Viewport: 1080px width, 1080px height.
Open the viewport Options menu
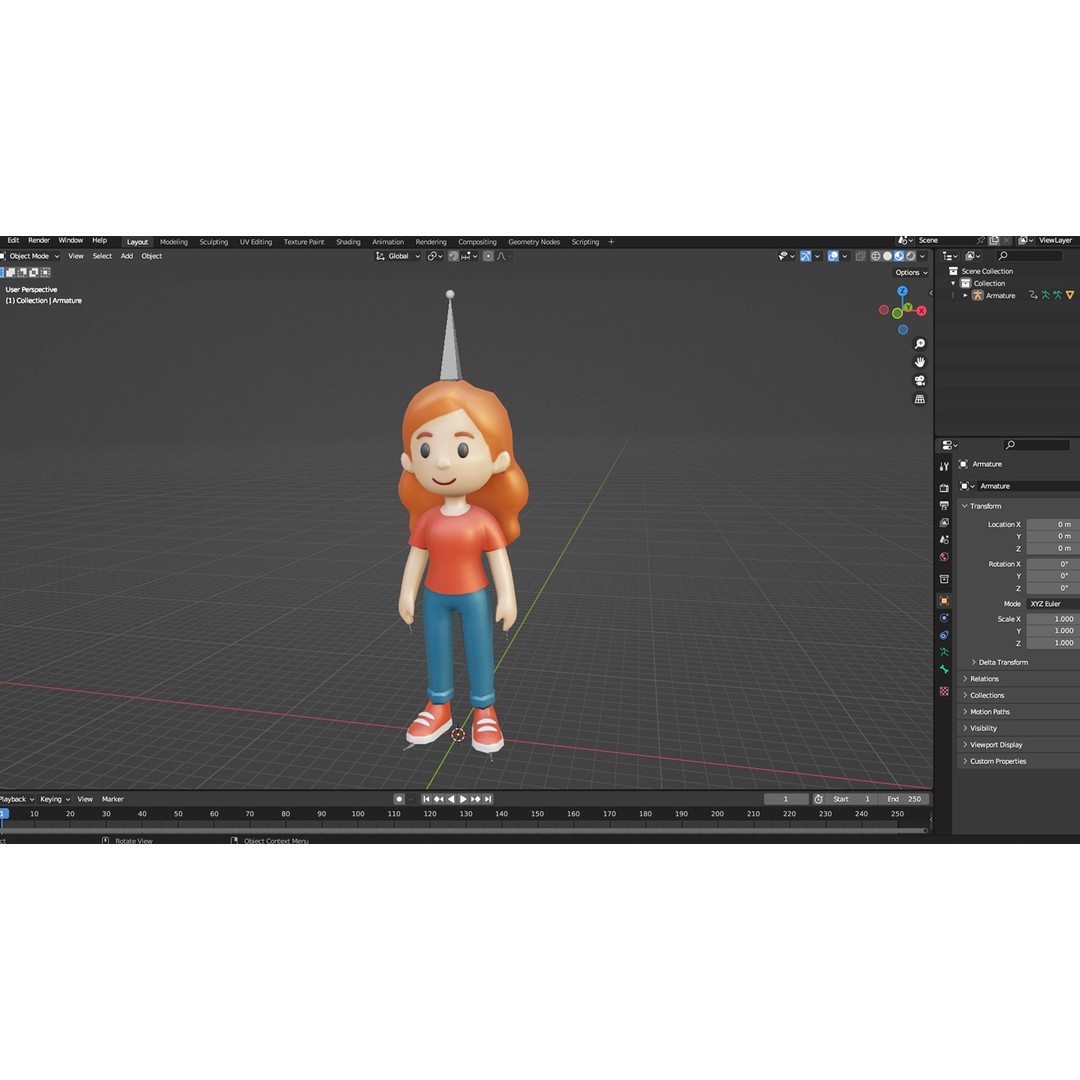point(909,272)
